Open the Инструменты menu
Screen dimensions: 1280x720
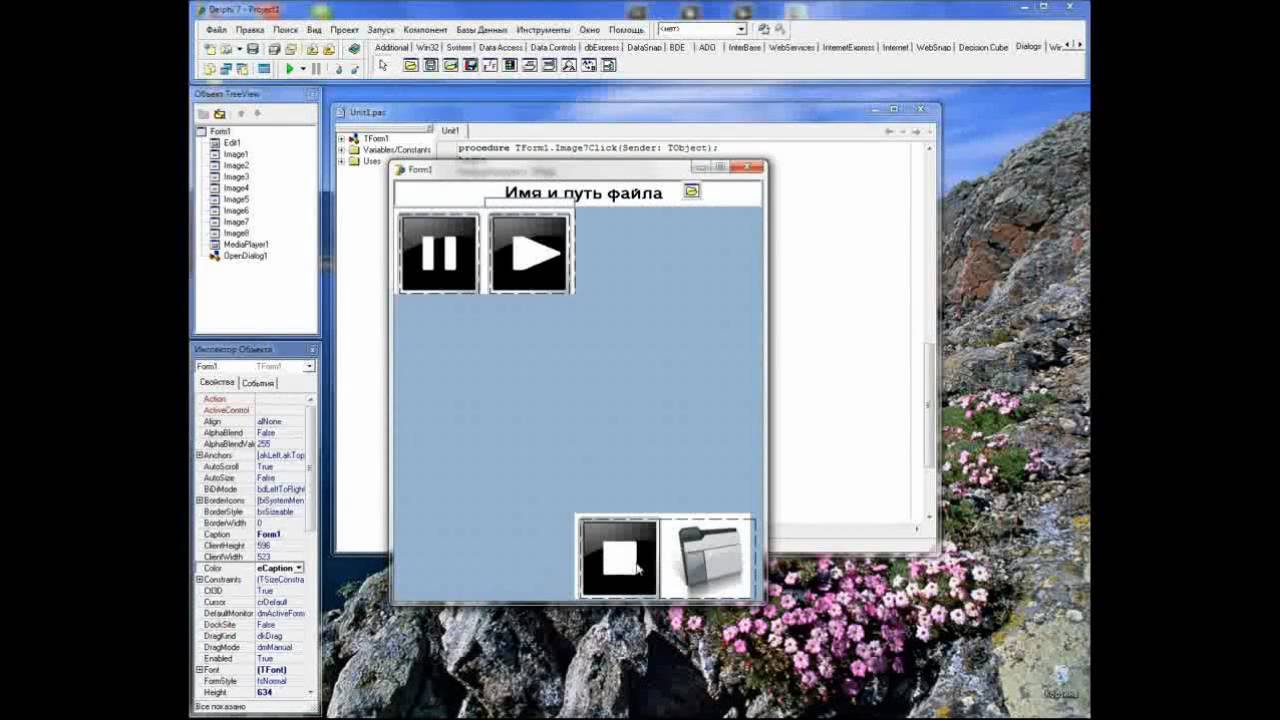click(x=543, y=30)
